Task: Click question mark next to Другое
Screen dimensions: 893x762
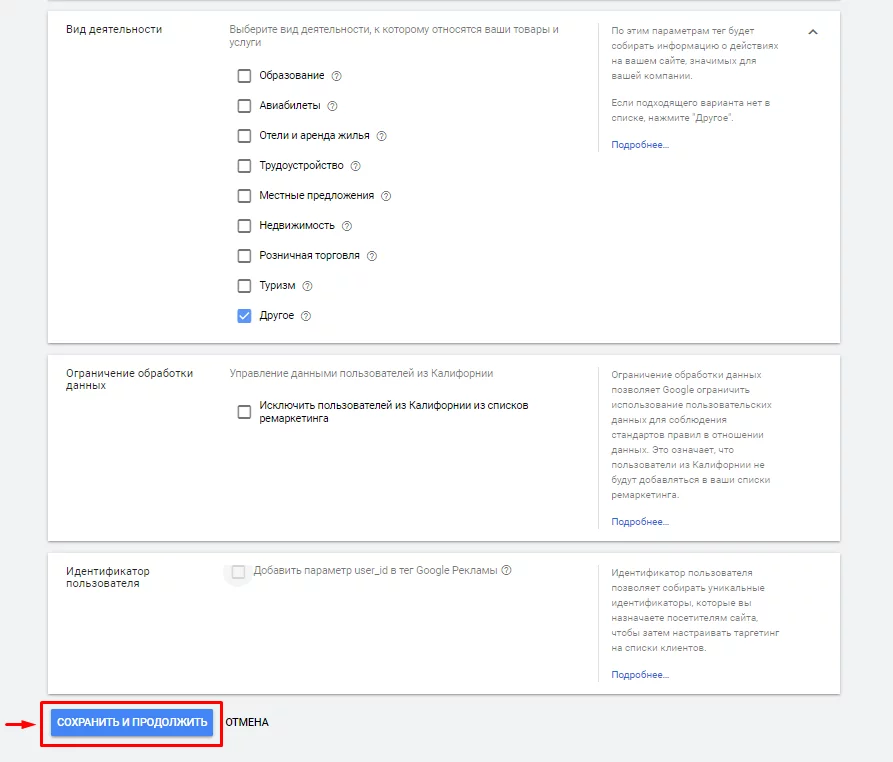Action: tap(306, 316)
